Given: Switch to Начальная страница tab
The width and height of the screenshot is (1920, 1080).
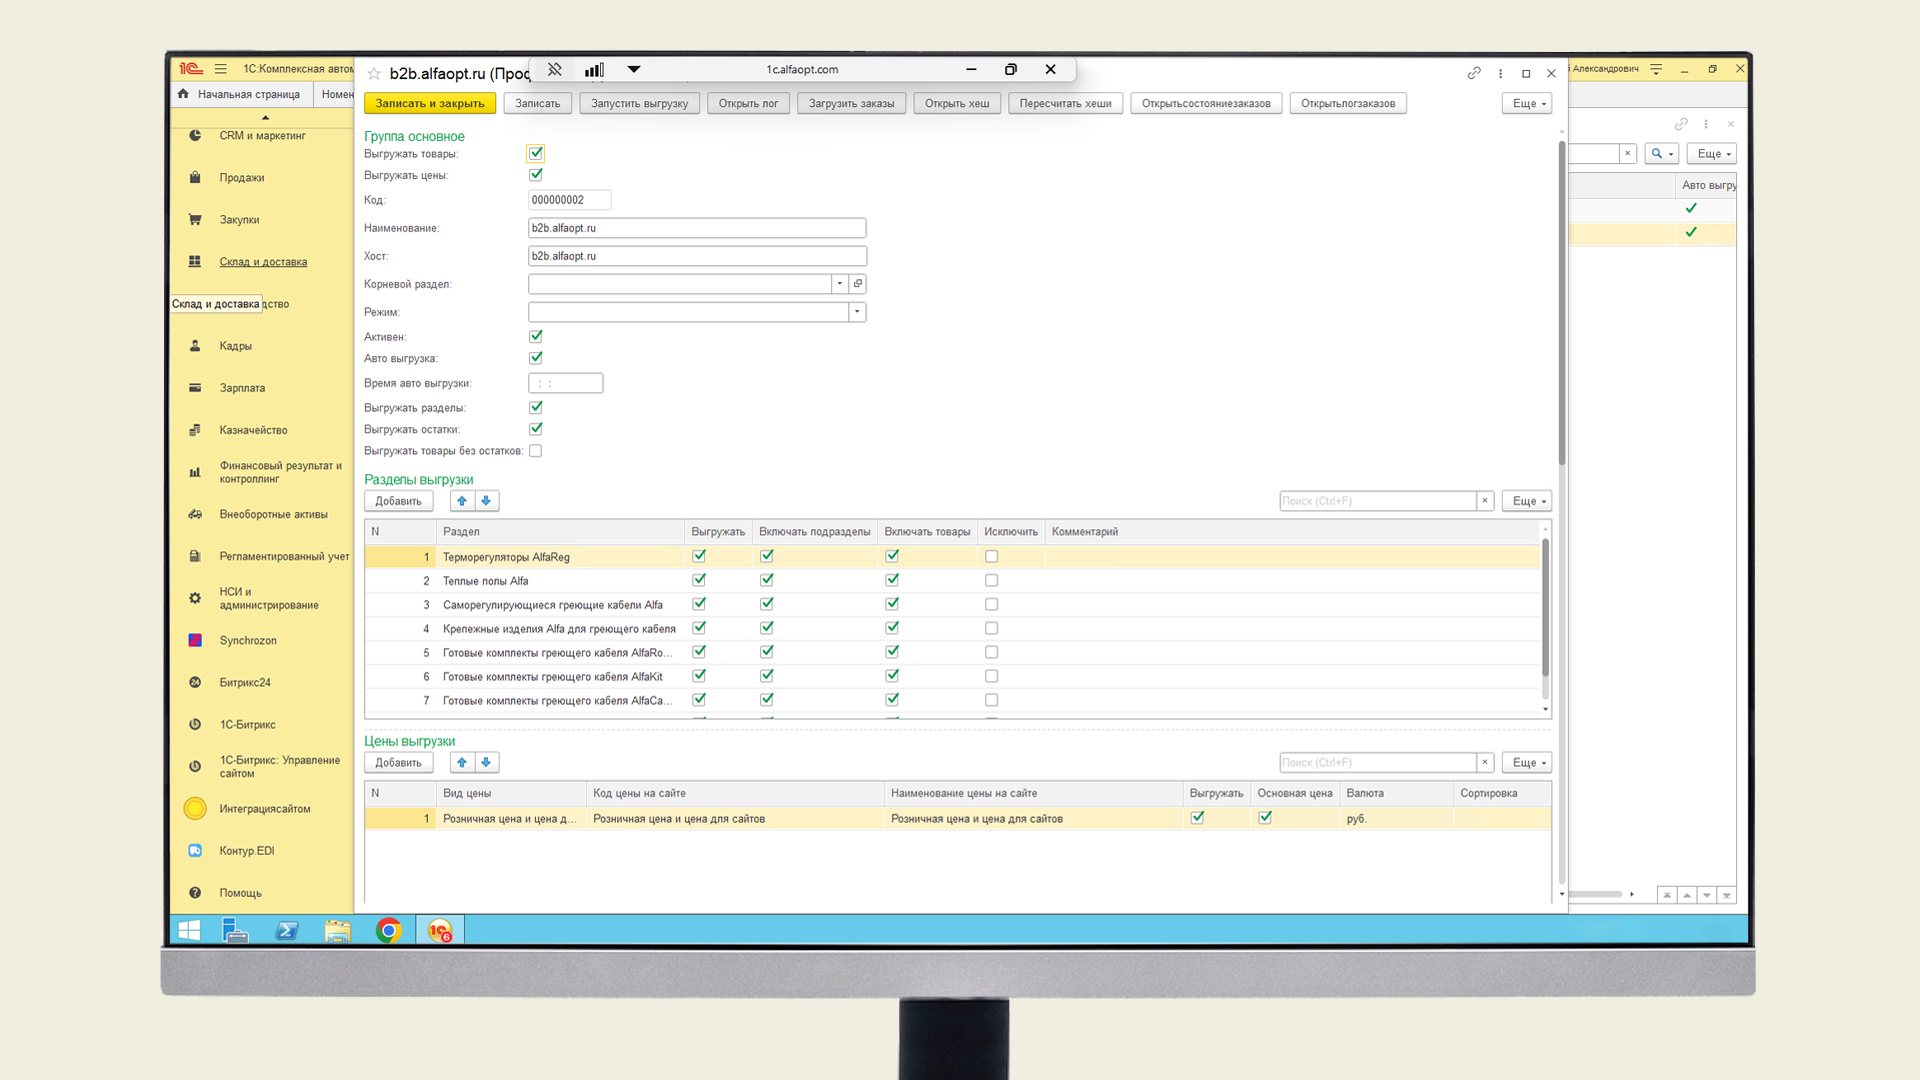Looking at the screenshot, I should pyautogui.click(x=241, y=94).
